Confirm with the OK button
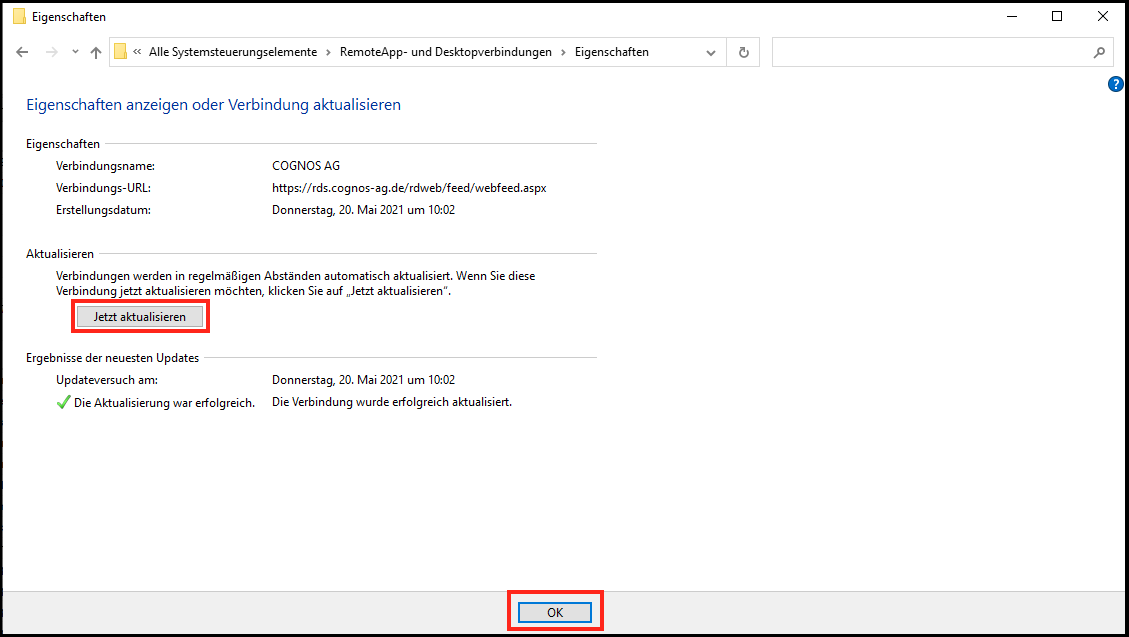This screenshot has width=1129, height=637. [555, 612]
